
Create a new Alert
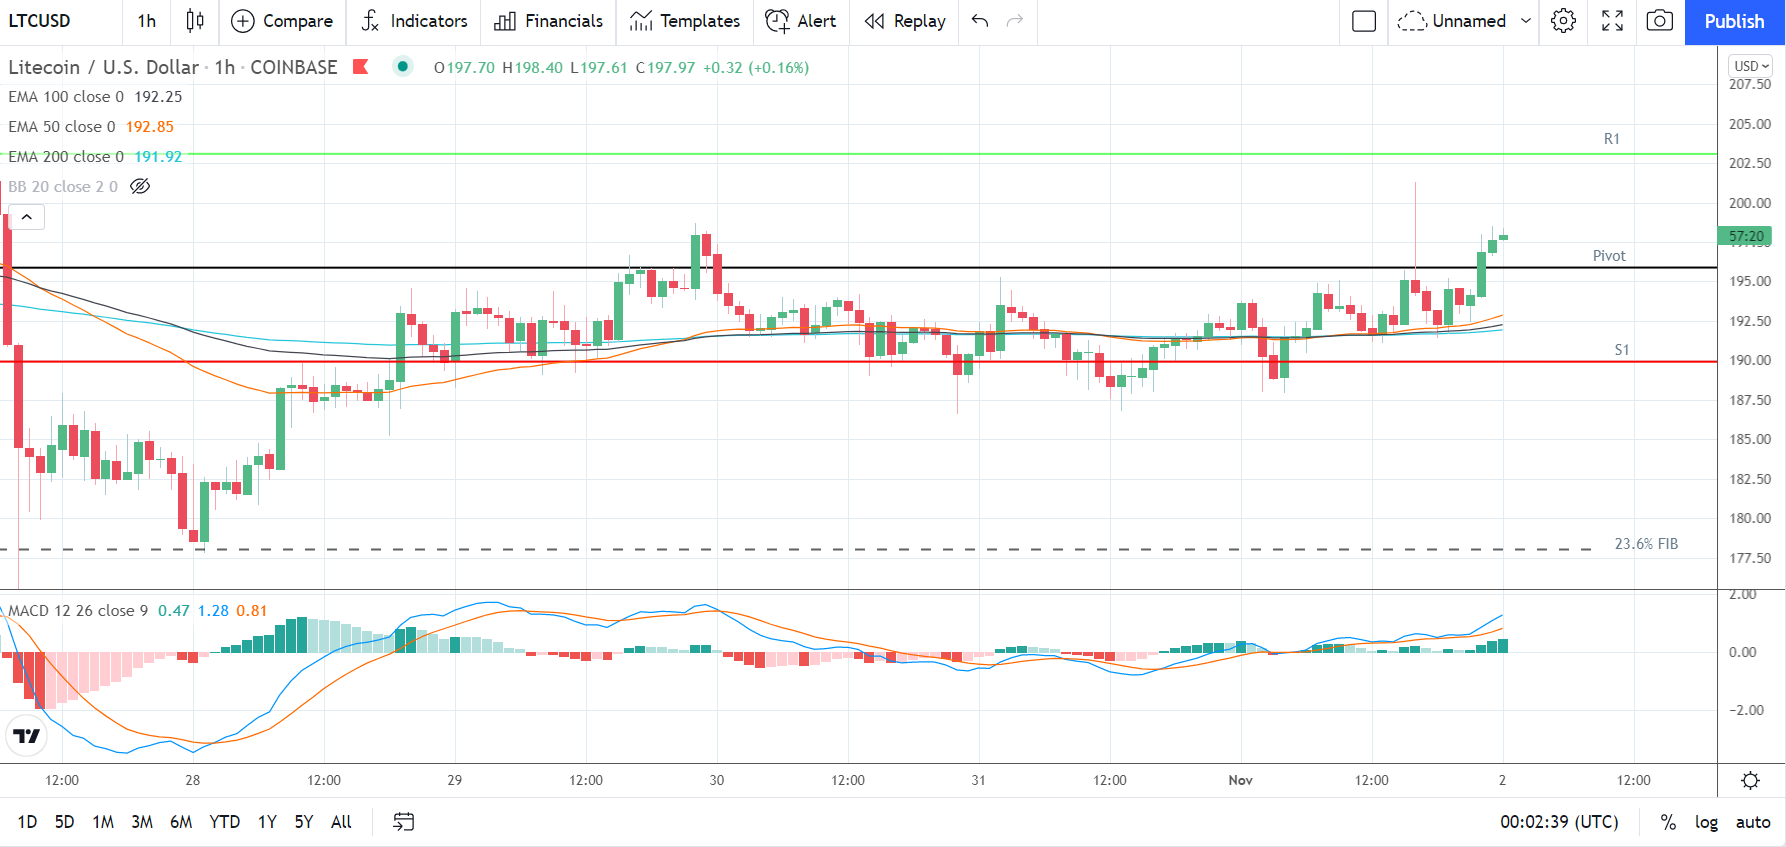[x=800, y=21]
